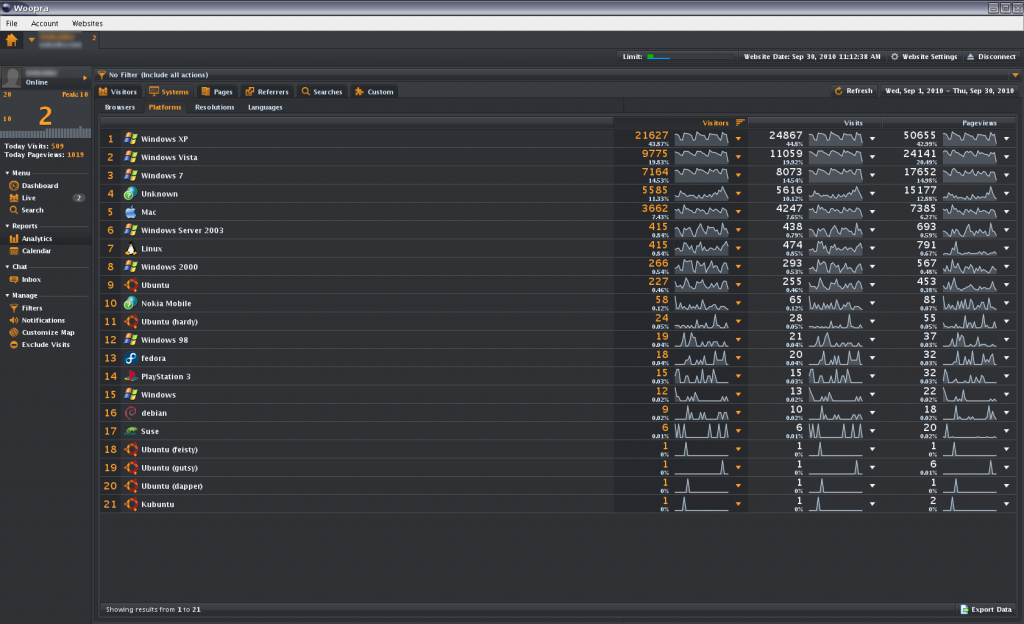Screen dimensions: 1024x624
Task: Collapse the Menu section in sidebar
Action: click(7, 173)
